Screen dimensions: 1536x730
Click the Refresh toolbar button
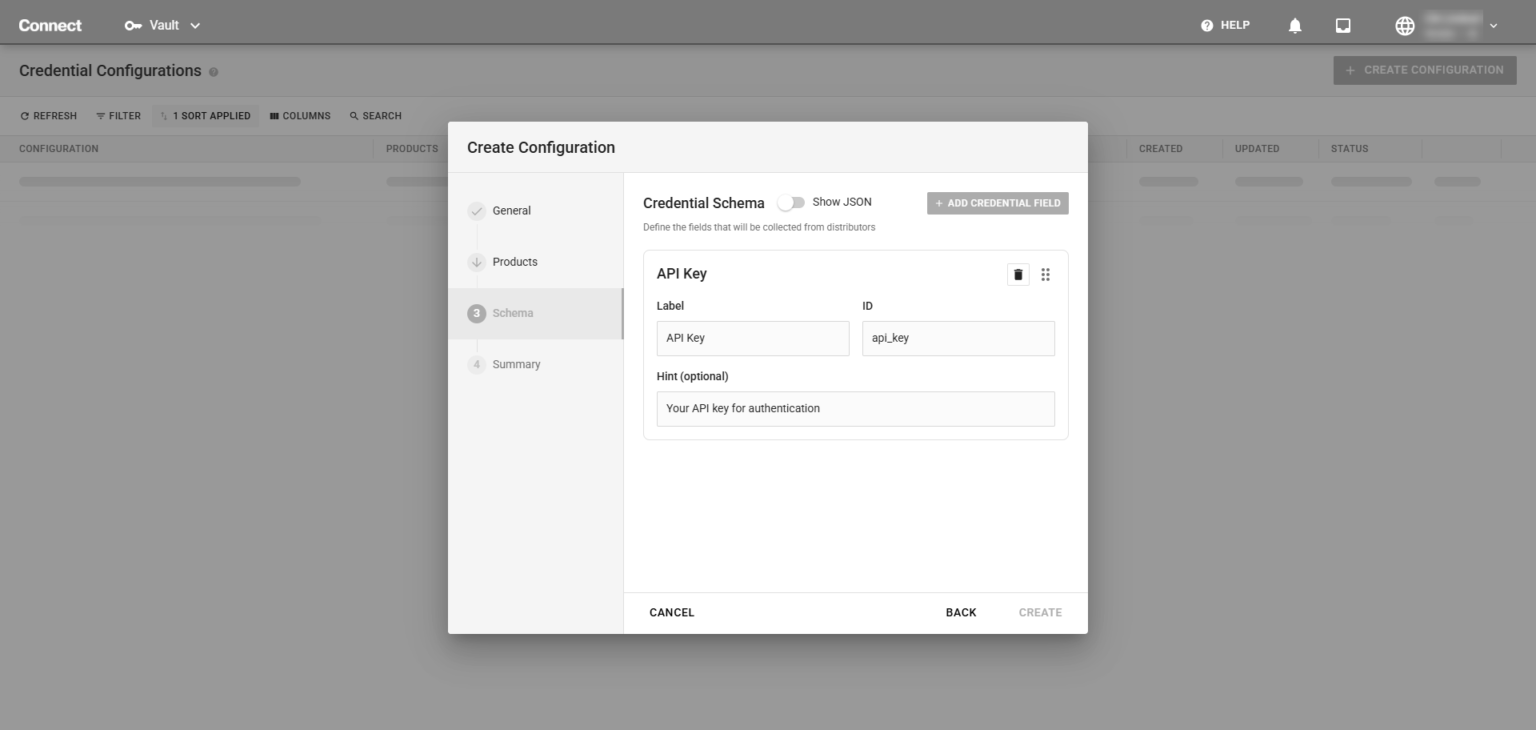click(48, 116)
